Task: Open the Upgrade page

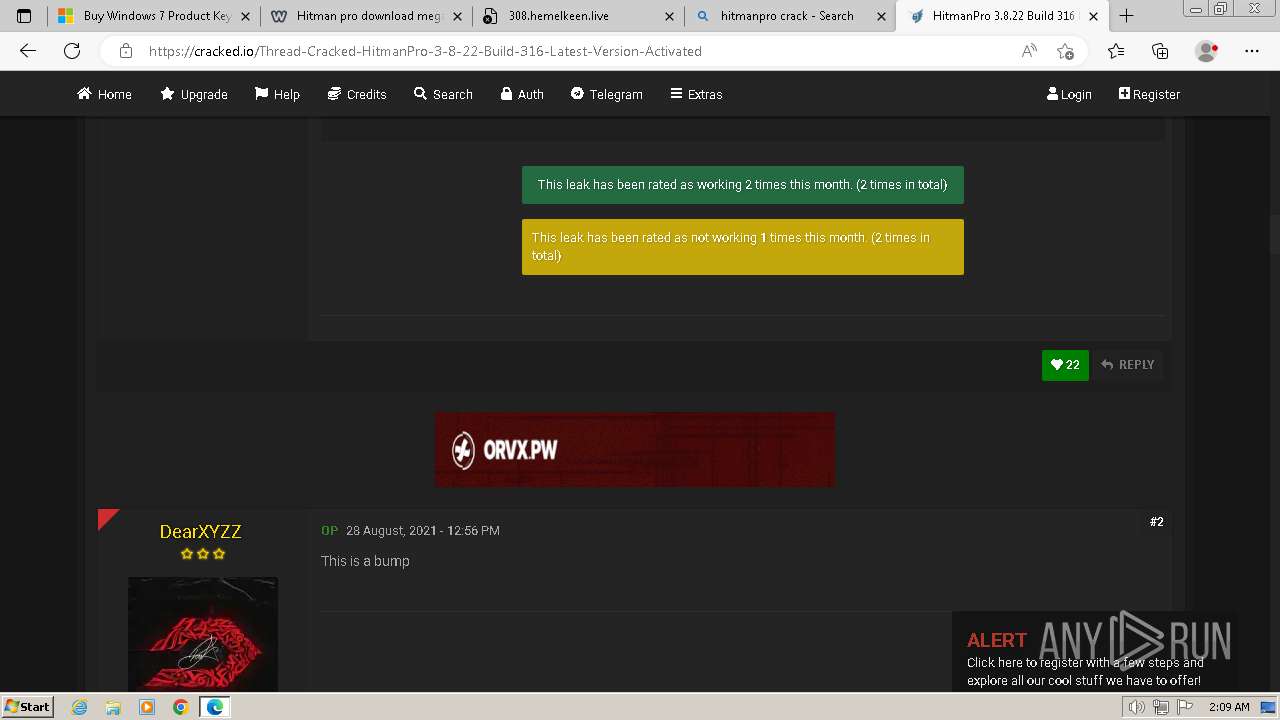Action: pos(194,94)
